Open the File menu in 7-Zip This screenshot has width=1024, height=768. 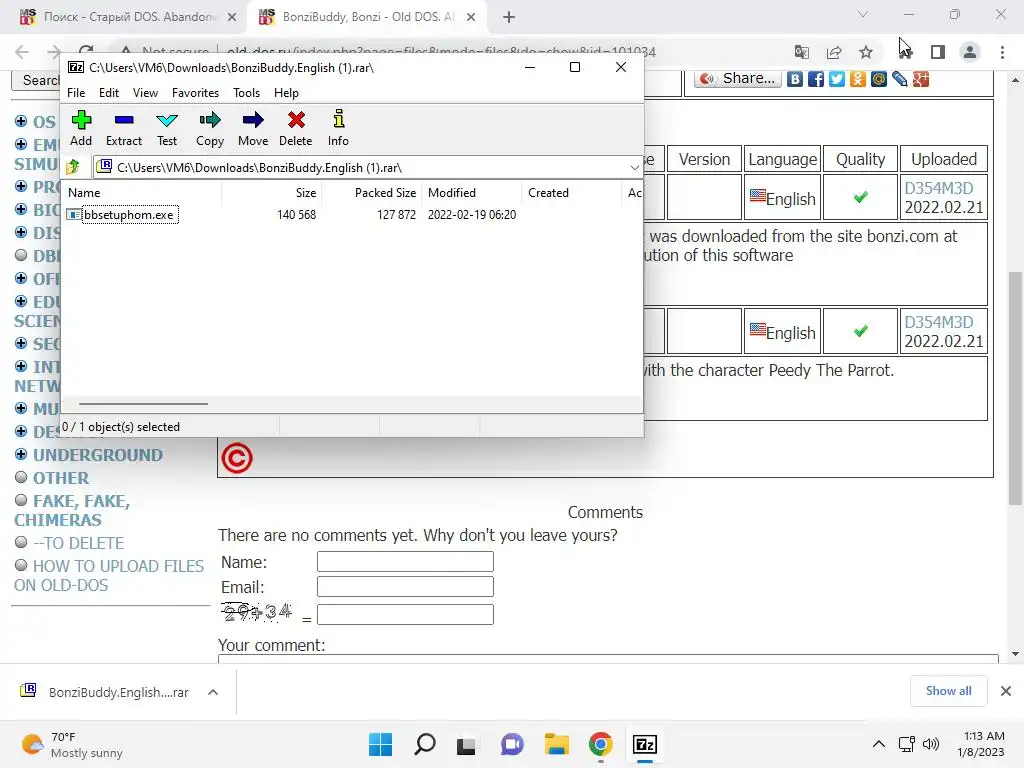76,93
